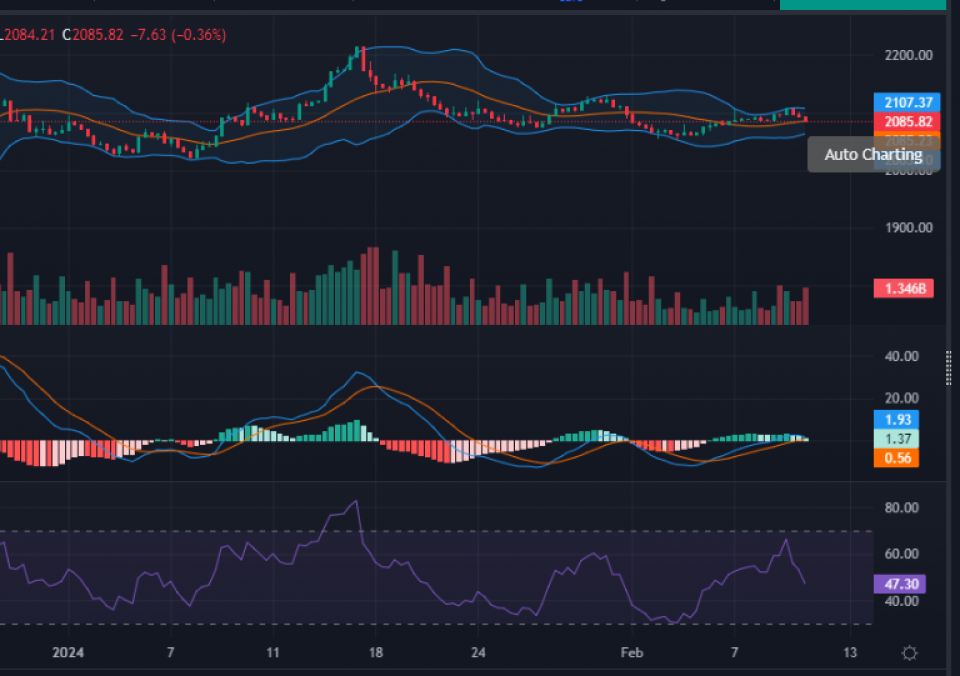Click the 2024 label on the time axis
Image resolution: width=960 pixels, height=676 pixels.
(68, 653)
